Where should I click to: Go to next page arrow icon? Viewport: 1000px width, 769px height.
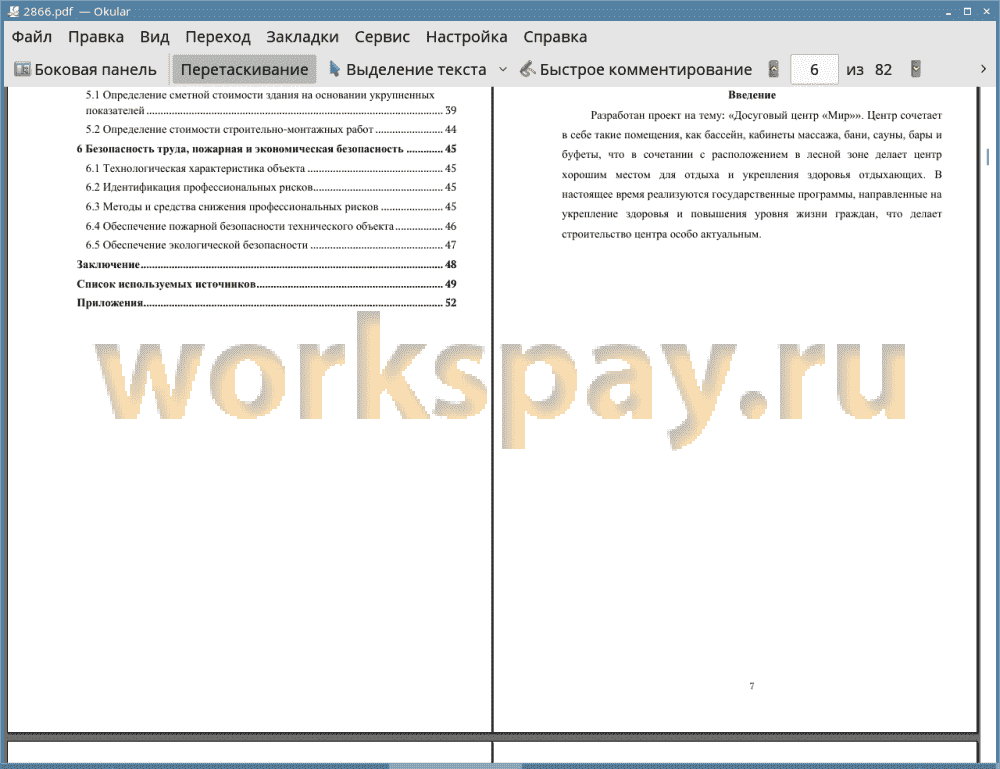point(916,69)
